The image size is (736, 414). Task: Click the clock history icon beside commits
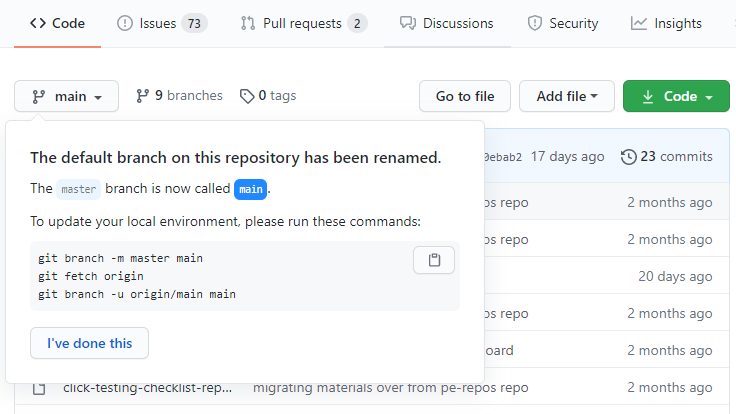point(629,157)
